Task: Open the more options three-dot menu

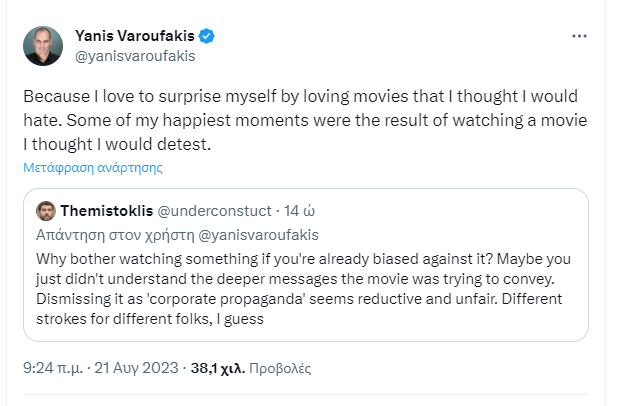Action: click(579, 36)
